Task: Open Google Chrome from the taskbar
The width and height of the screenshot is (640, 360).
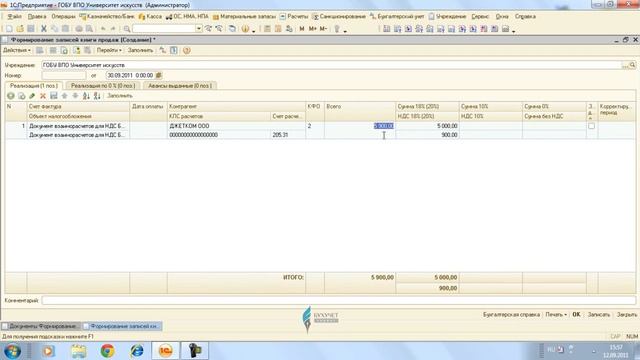Action: click(107, 351)
